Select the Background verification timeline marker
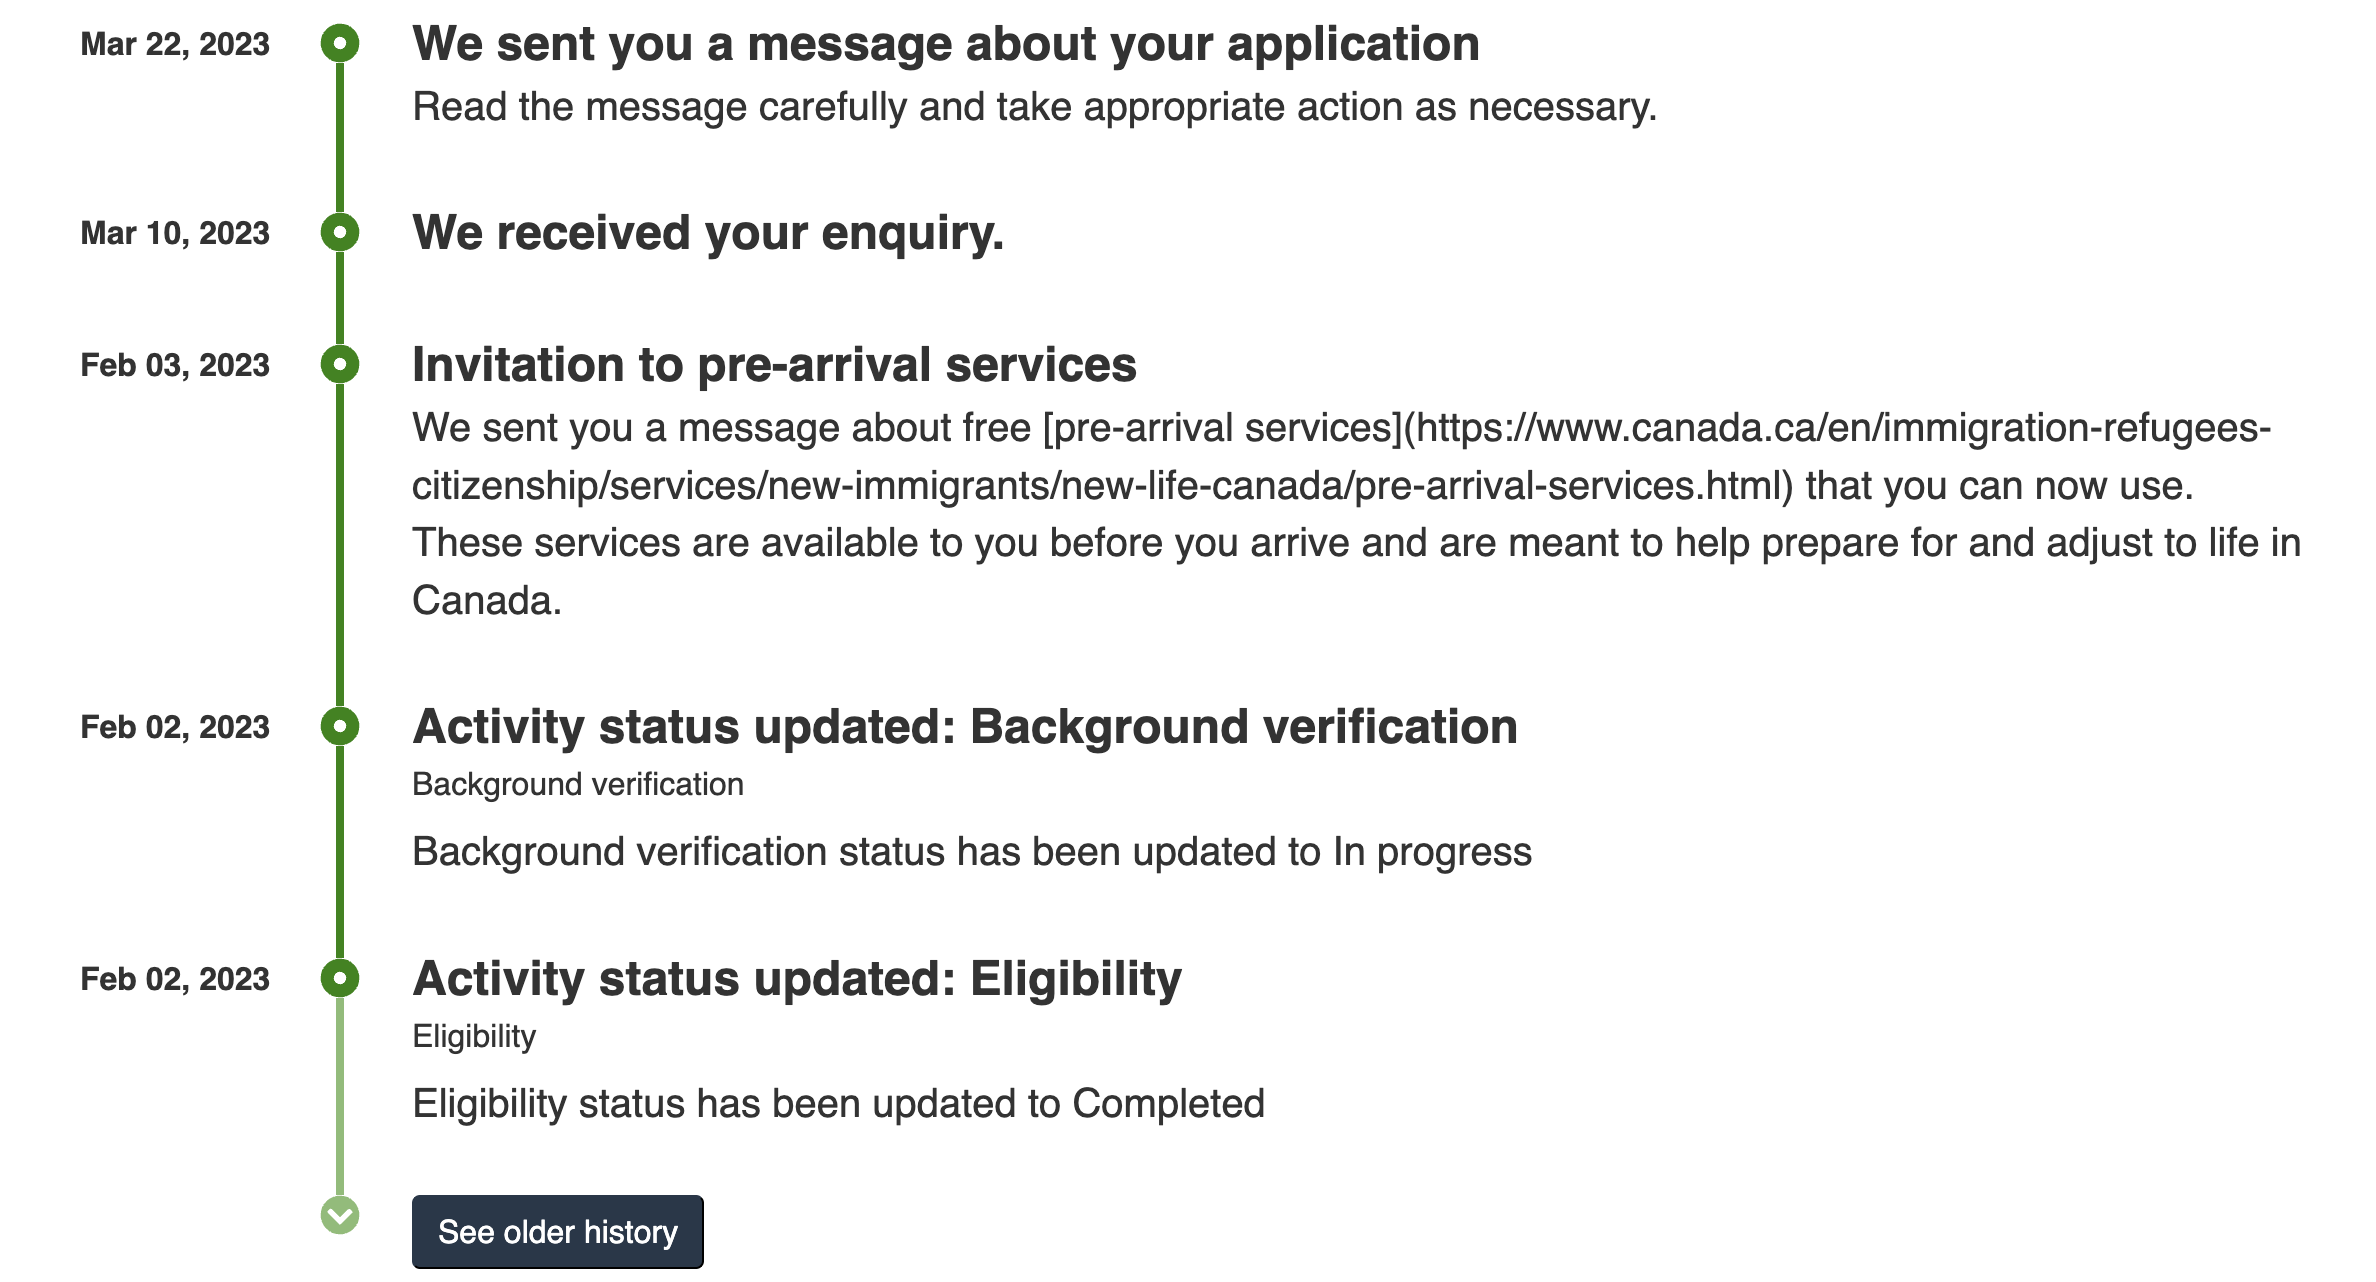Image resolution: width=2376 pixels, height=1282 pixels. (x=340, y=726)
